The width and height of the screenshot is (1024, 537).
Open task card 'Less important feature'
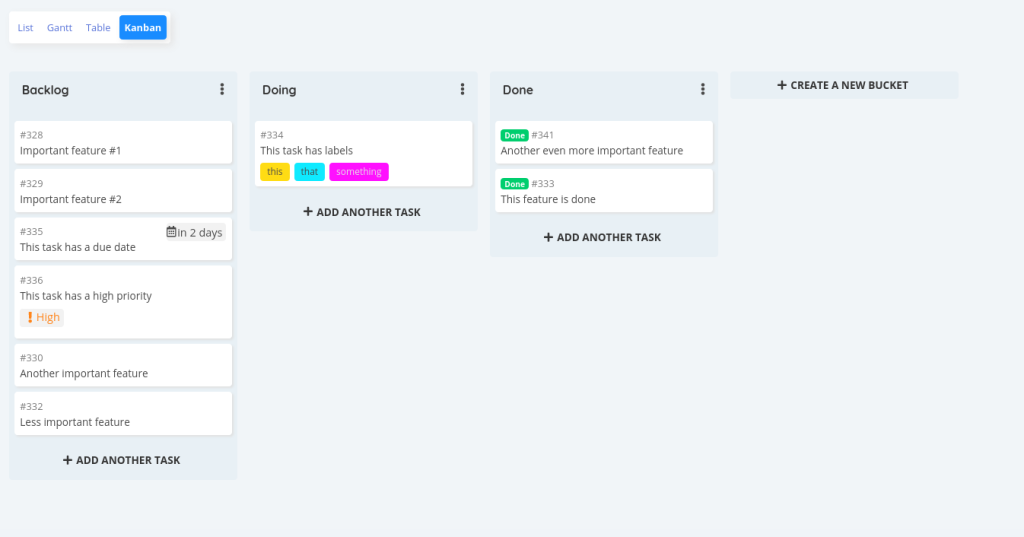coord(123,414)
